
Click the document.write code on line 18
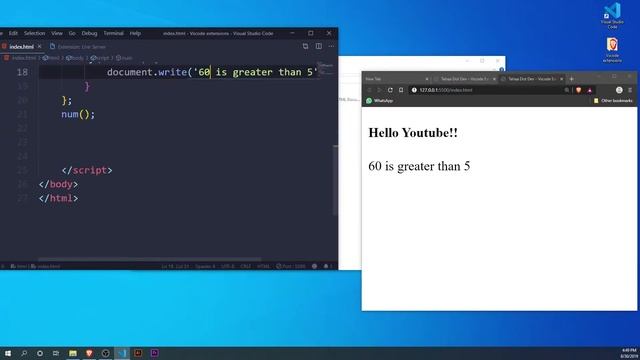click(x=212, y=72)
